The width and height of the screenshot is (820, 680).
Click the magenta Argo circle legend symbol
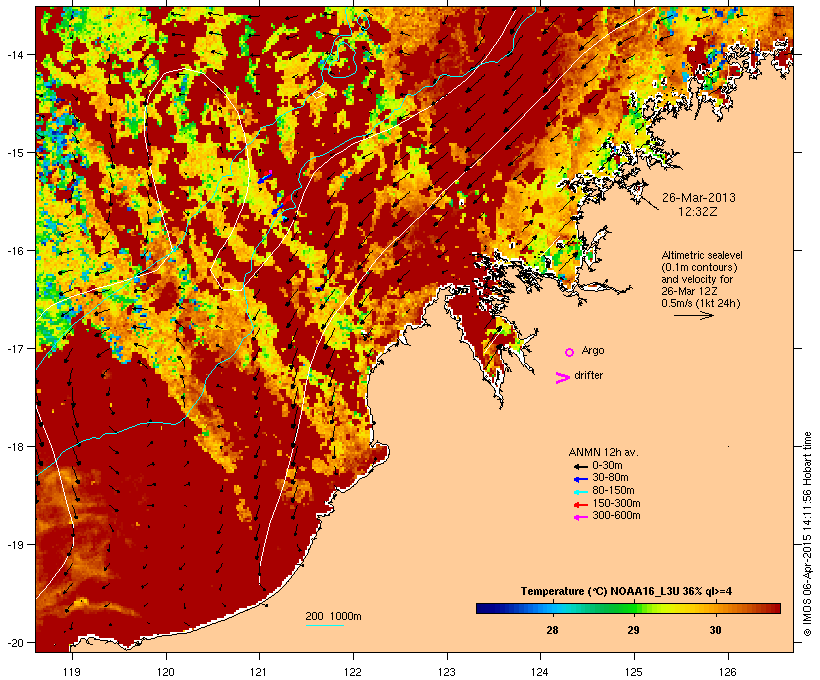tap(569, 352)
